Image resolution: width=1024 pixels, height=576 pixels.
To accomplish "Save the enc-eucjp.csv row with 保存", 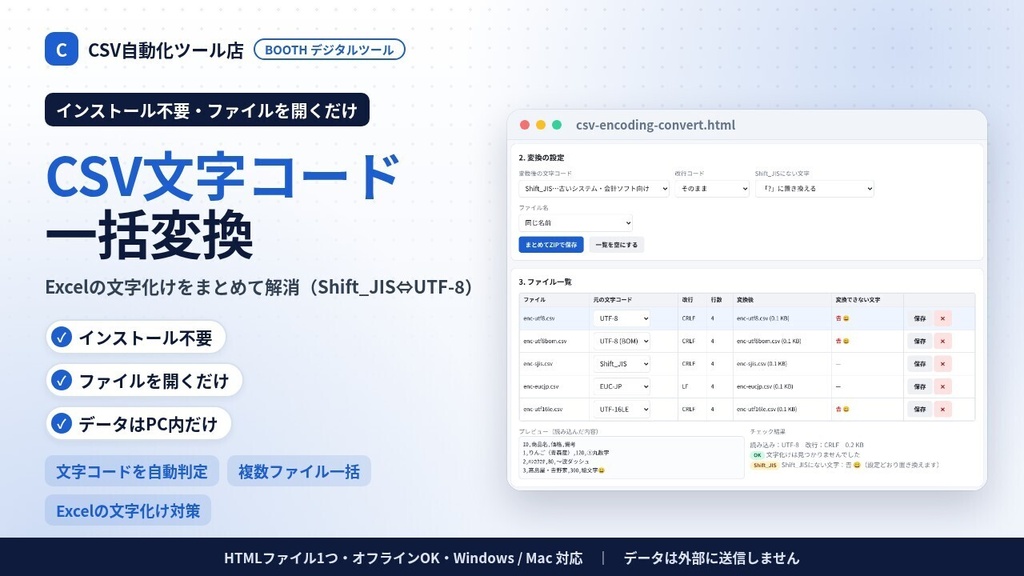I will pos(920,387).
